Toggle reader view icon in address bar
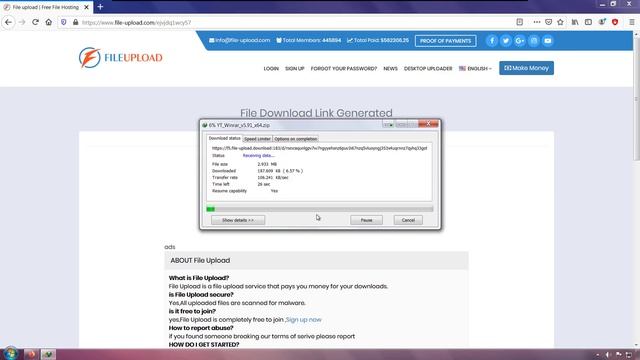The width and height of the screenshot is (640, 360). (520, 22)
